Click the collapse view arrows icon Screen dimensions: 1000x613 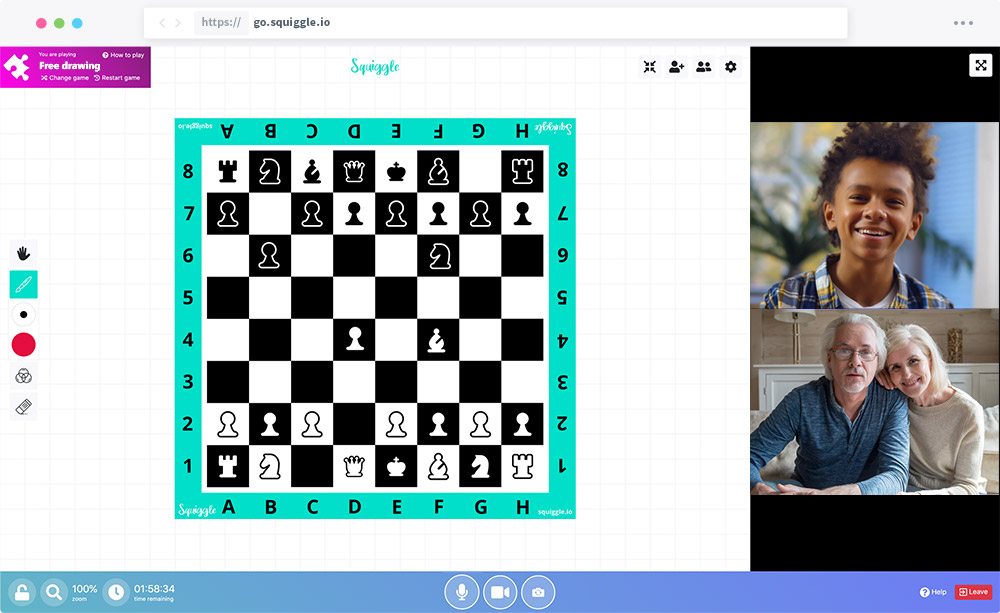[x=650, y=67]
